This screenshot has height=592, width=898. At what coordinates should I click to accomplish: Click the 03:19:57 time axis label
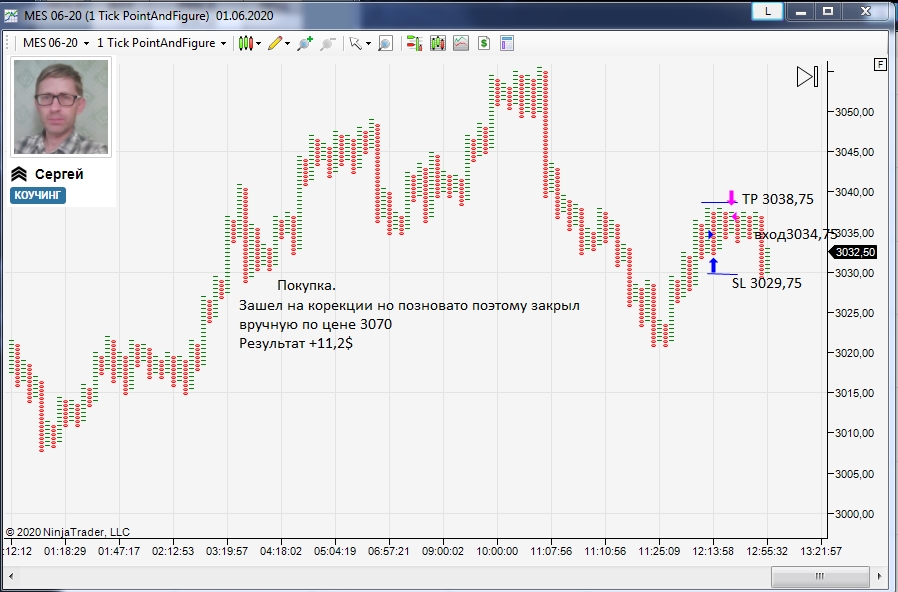[x=227, y=551]
